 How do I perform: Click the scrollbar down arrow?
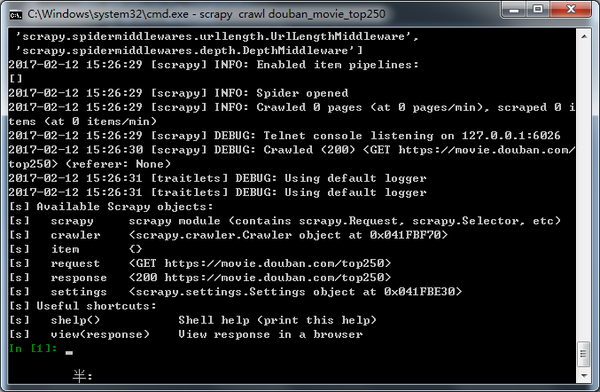584,376
